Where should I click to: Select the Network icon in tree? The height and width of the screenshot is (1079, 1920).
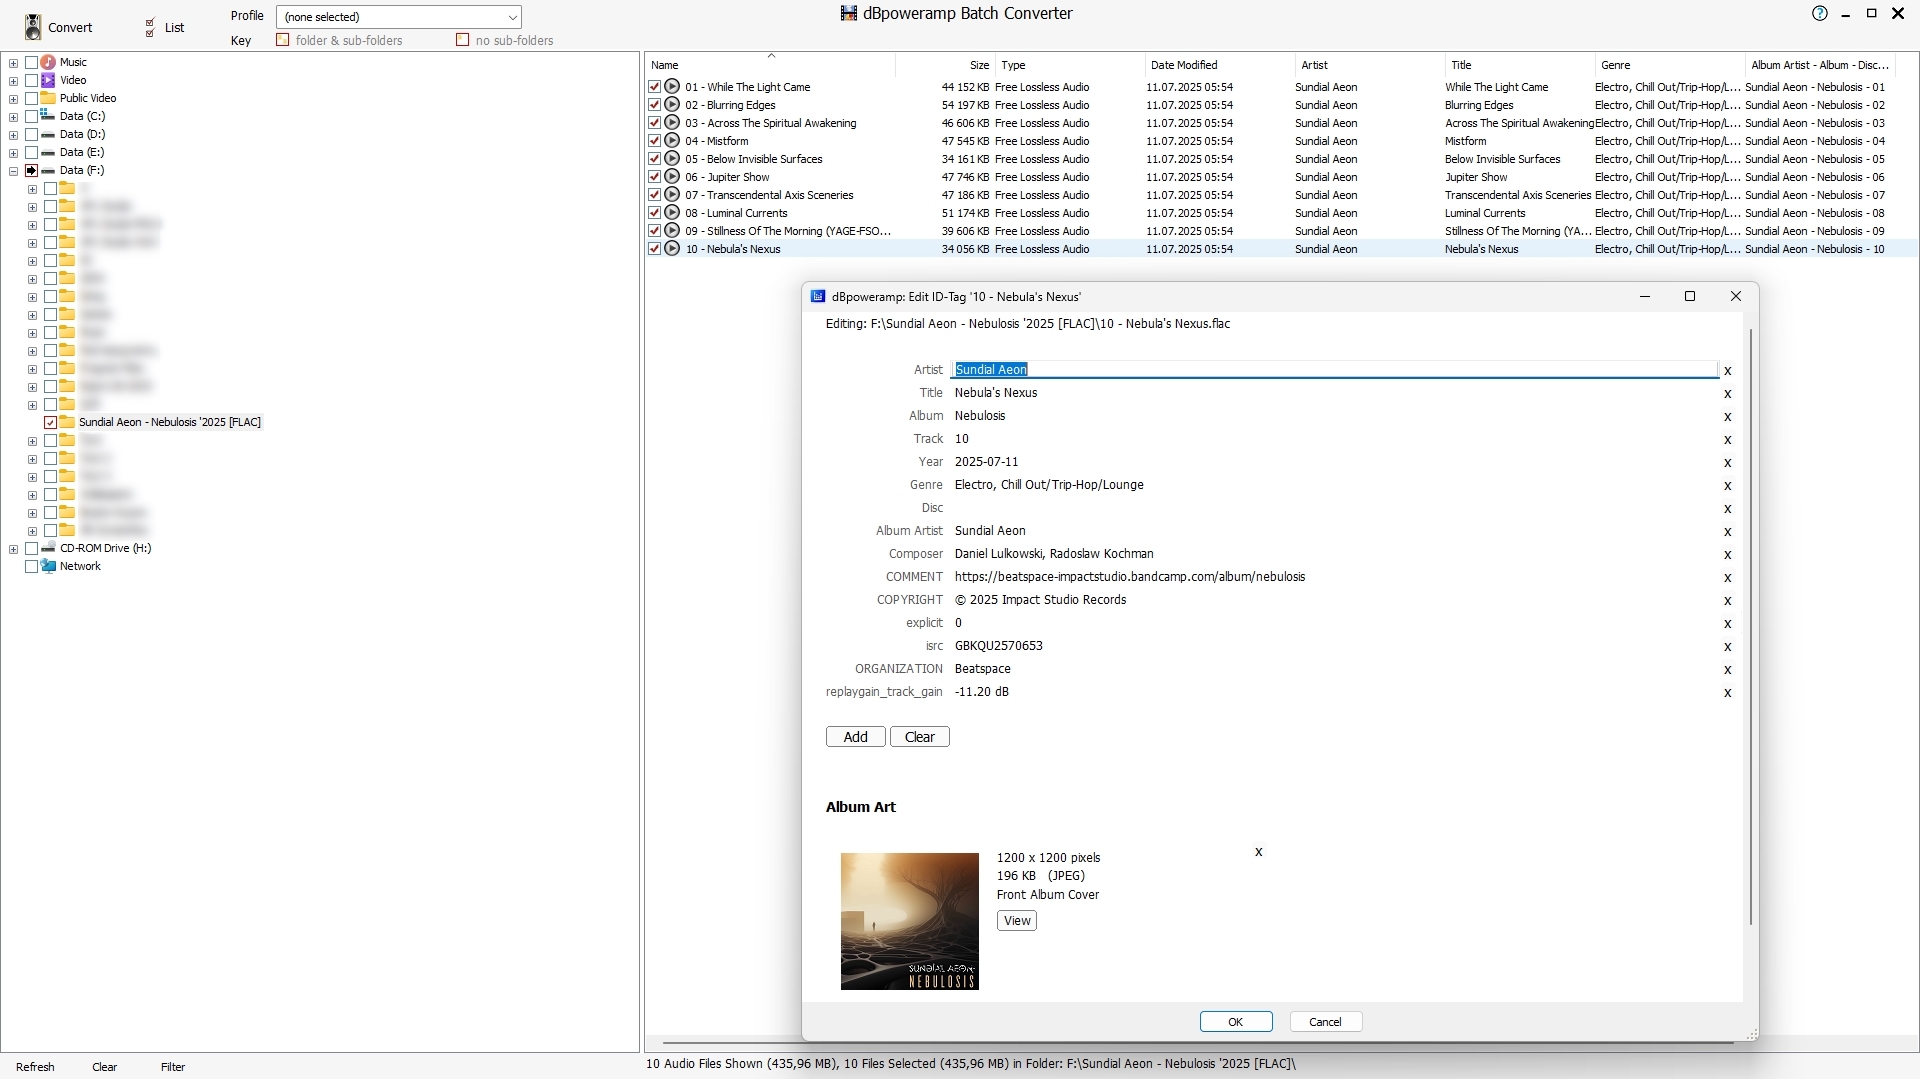click(48, 566)
